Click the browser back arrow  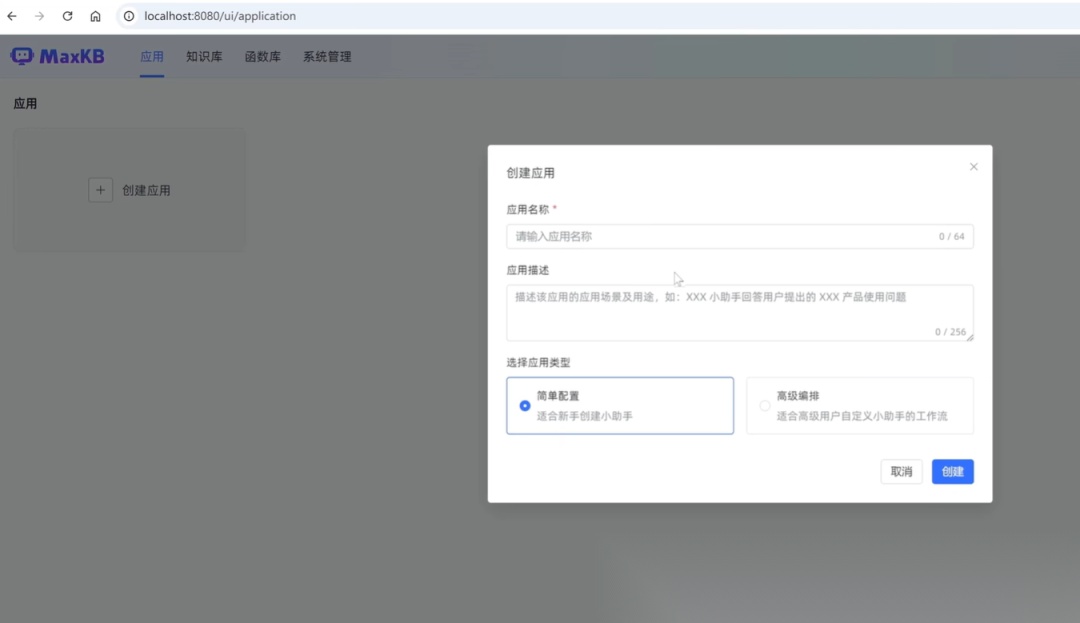pos(12,16)
